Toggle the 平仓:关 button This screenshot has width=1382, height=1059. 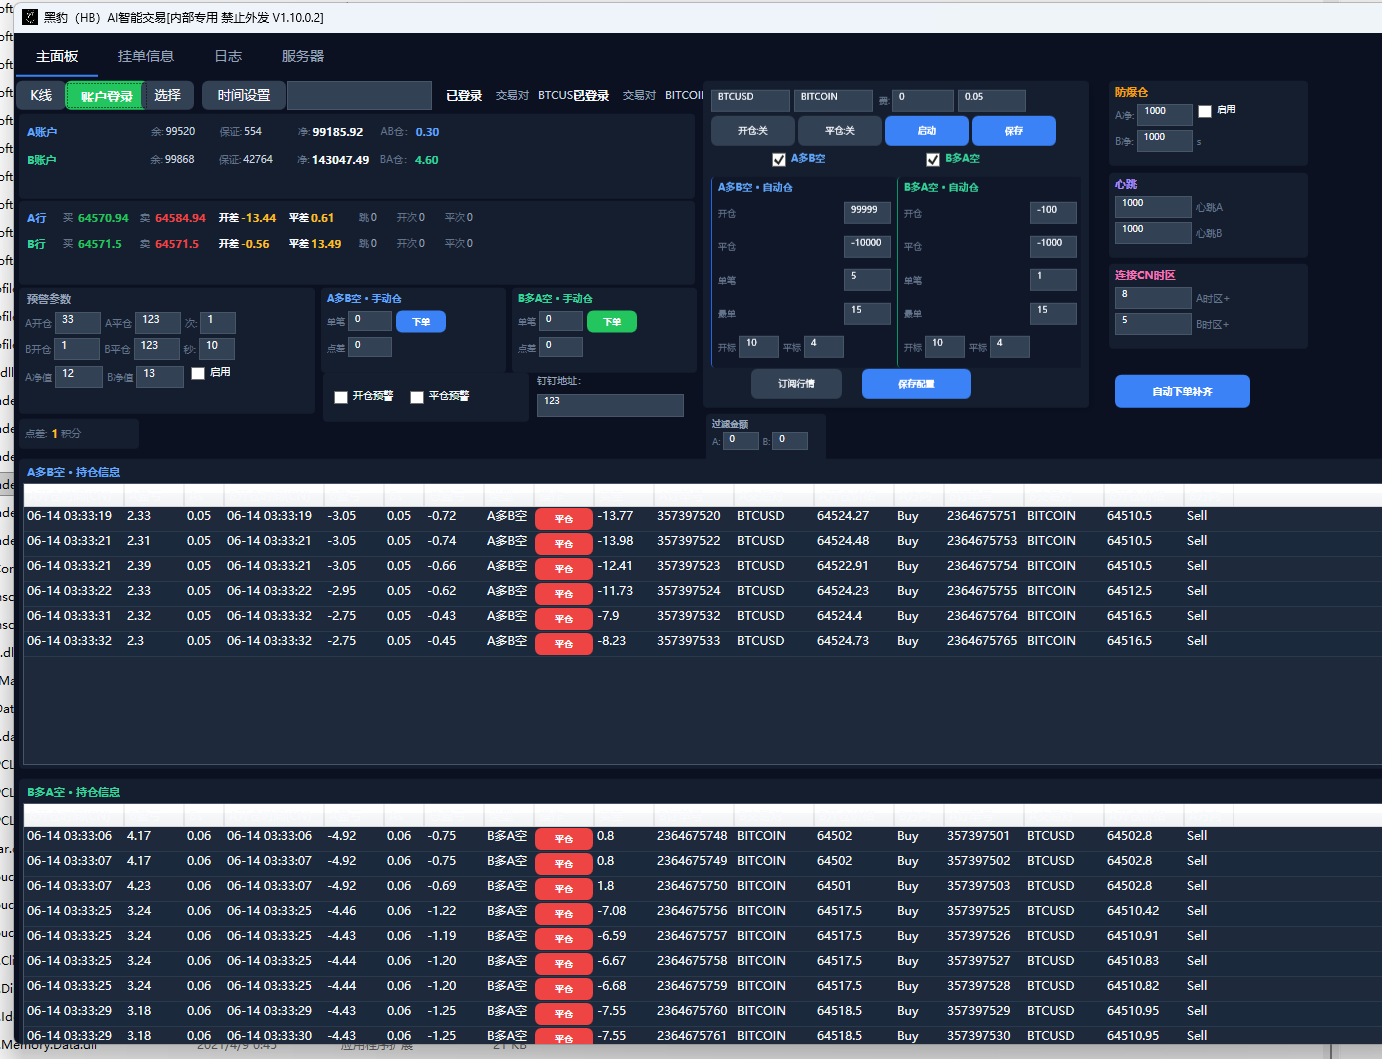(840, 131)
